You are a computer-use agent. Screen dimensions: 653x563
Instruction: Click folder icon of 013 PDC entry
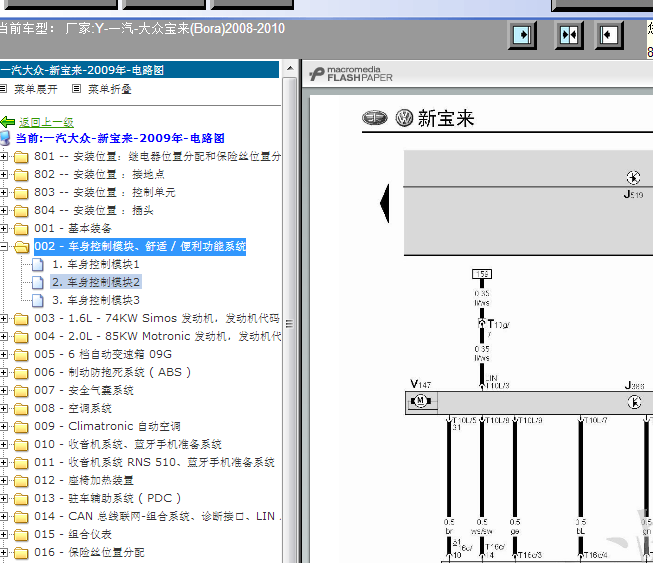tap(21, 498)
